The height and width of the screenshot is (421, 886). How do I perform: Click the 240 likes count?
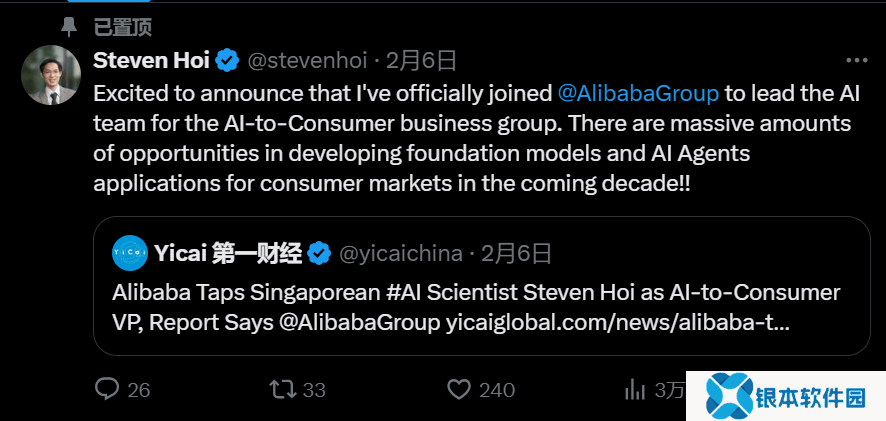tap(497, 389)
